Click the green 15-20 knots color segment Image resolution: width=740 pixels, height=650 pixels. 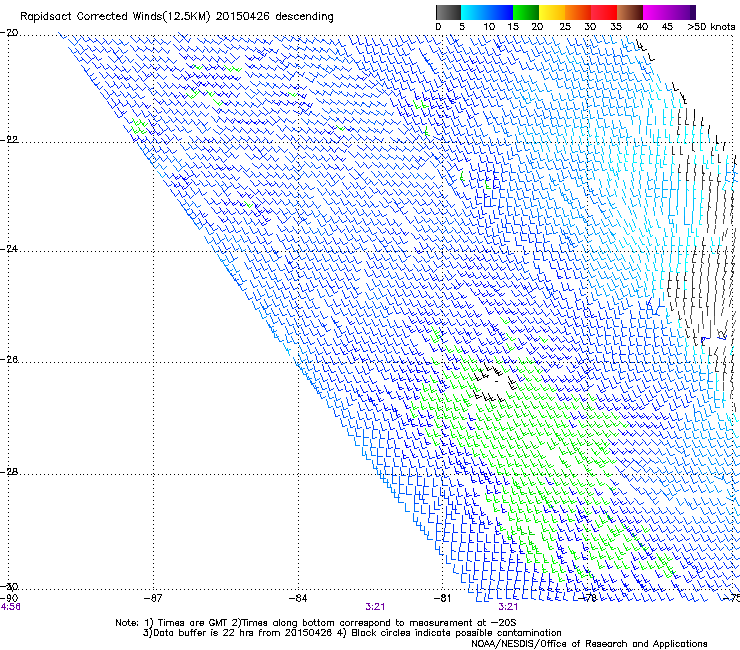click(x=526, y=12)
